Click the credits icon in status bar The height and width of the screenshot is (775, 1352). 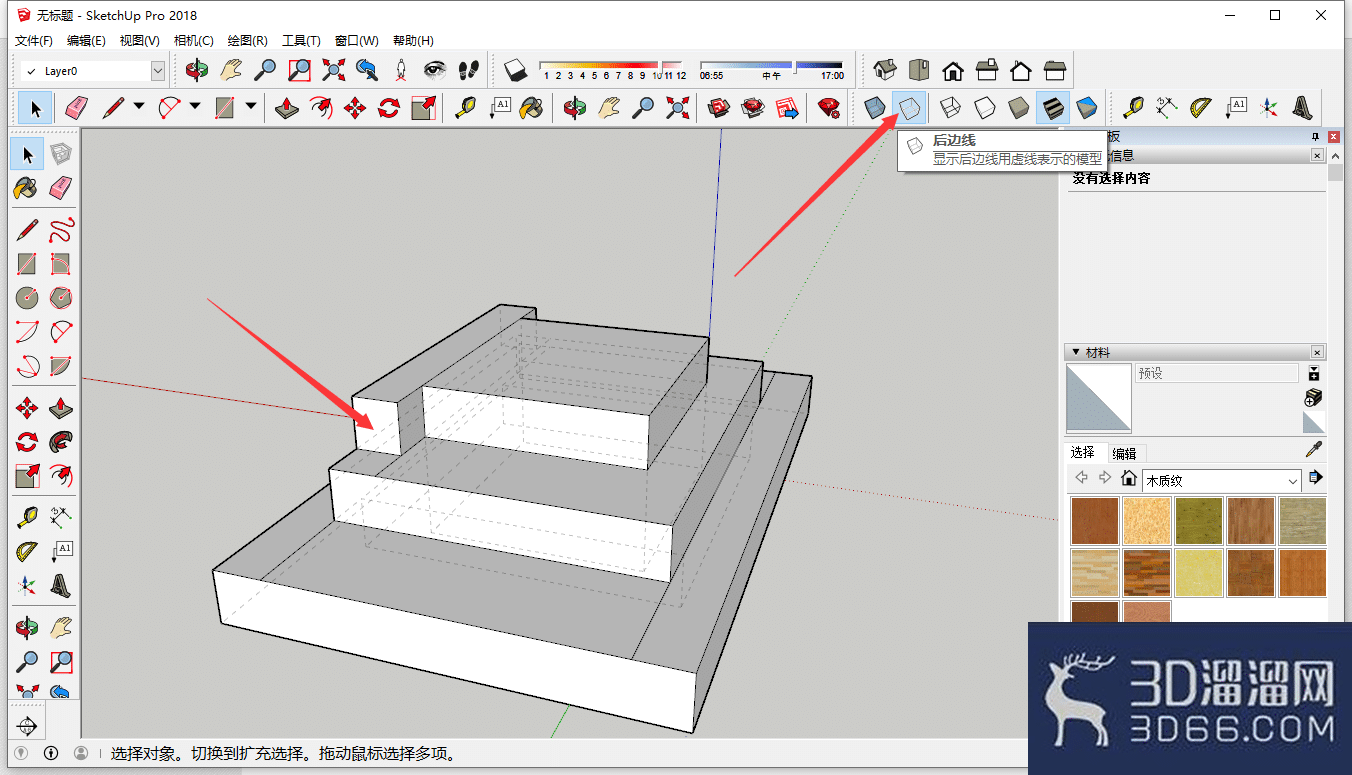coord(51,753)
